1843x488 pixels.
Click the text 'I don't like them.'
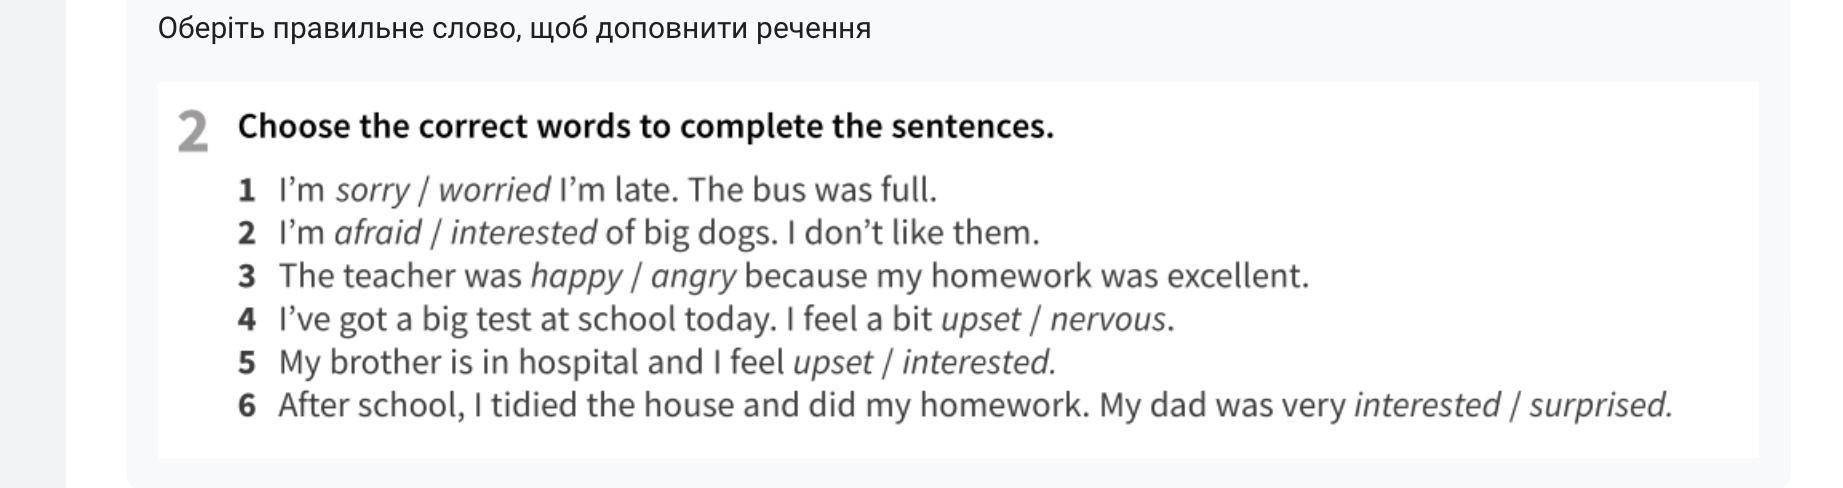pyautogui.click(x=913, y=233)
